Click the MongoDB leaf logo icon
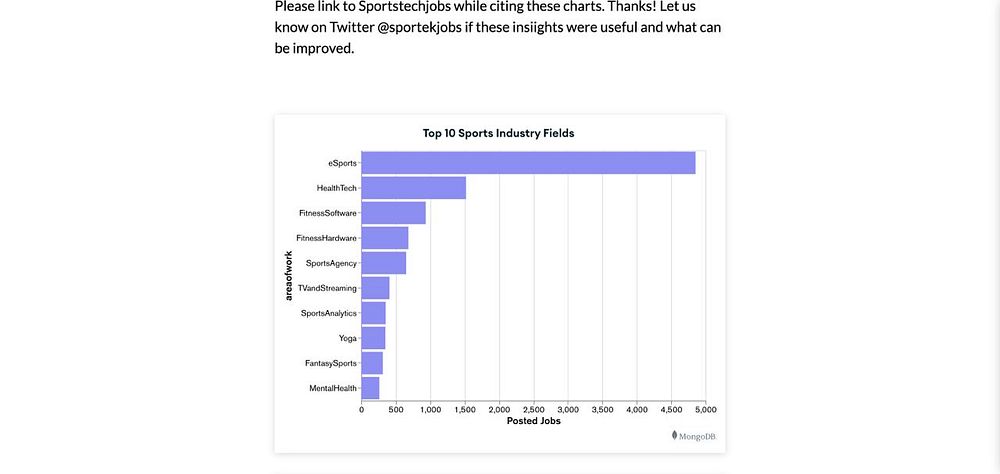Image resolution: width=1000 pixels, height=474 pixels. tap(675, 435)
